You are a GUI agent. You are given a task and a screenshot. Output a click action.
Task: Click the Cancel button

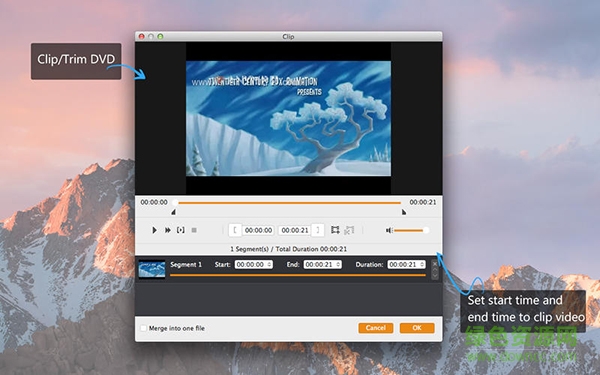point(375,328)
